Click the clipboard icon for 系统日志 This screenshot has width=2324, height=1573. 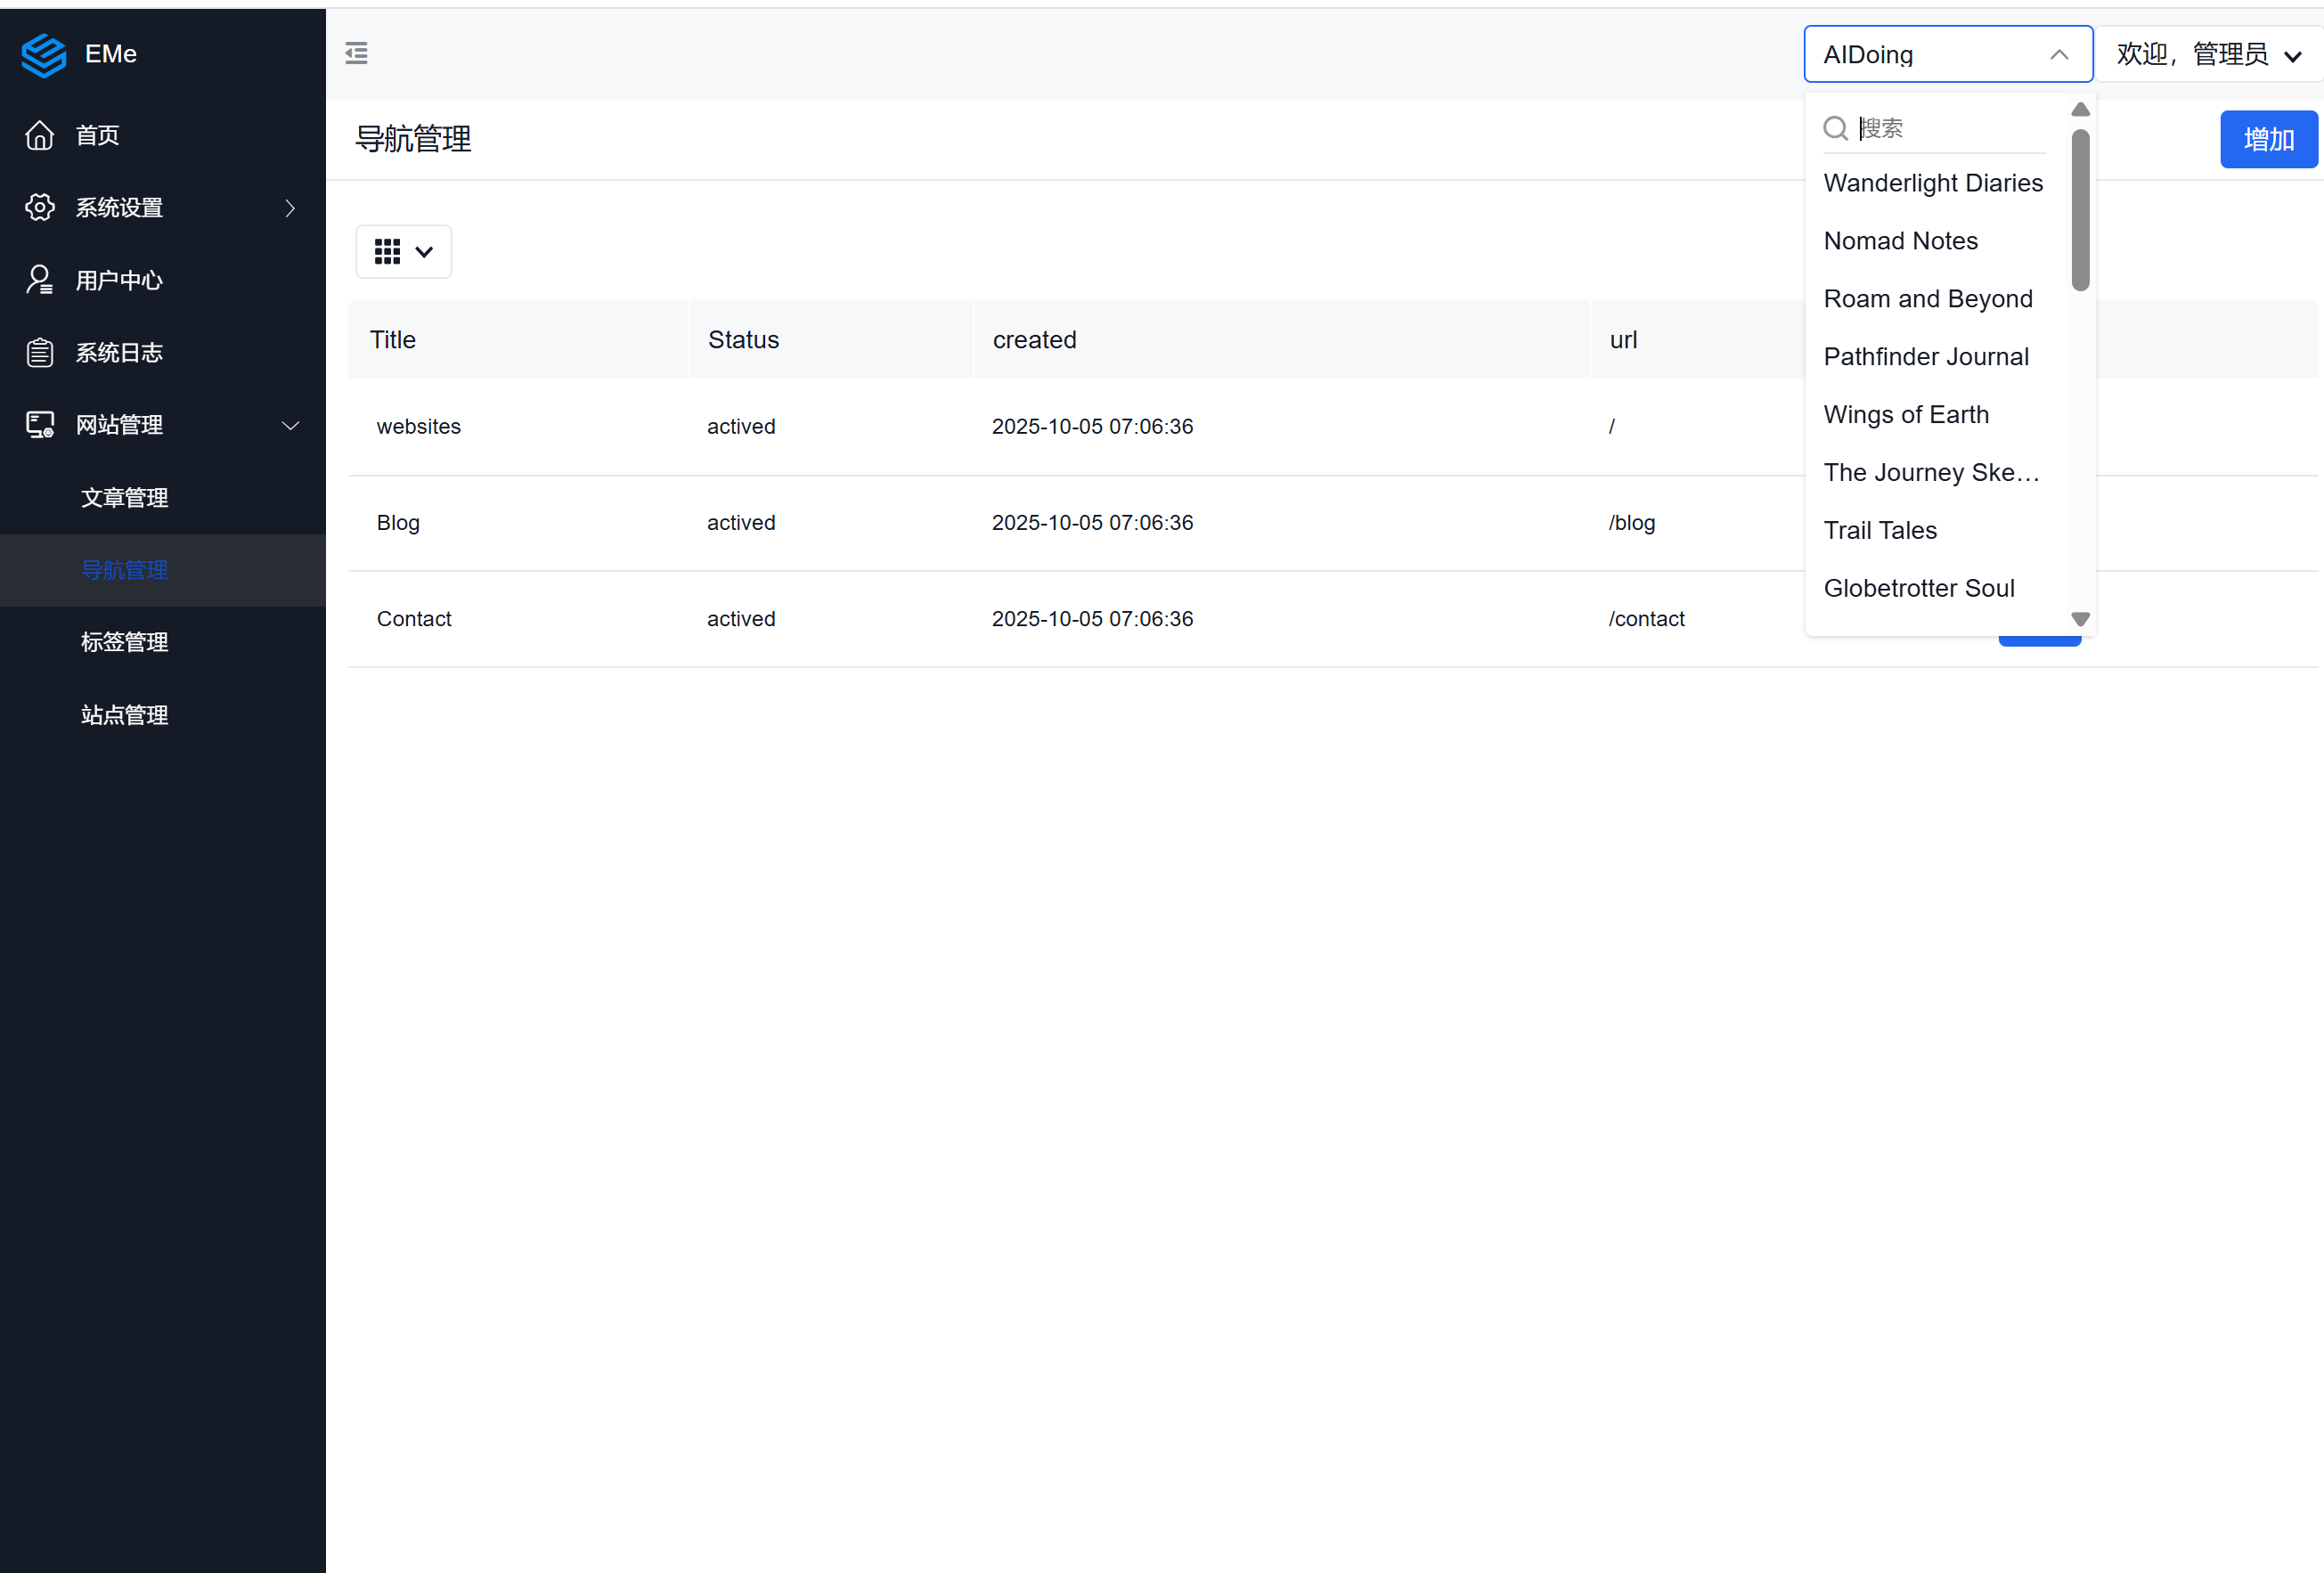click(40, 353)
